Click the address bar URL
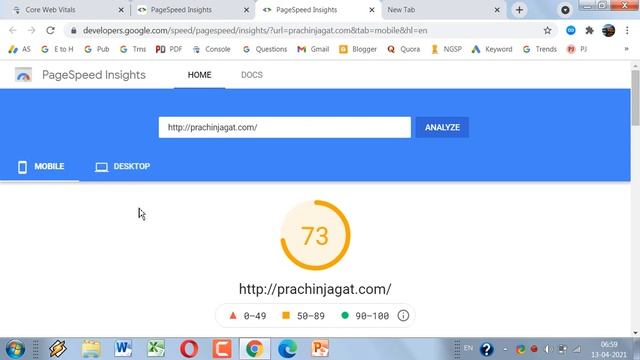 (255, 31)
